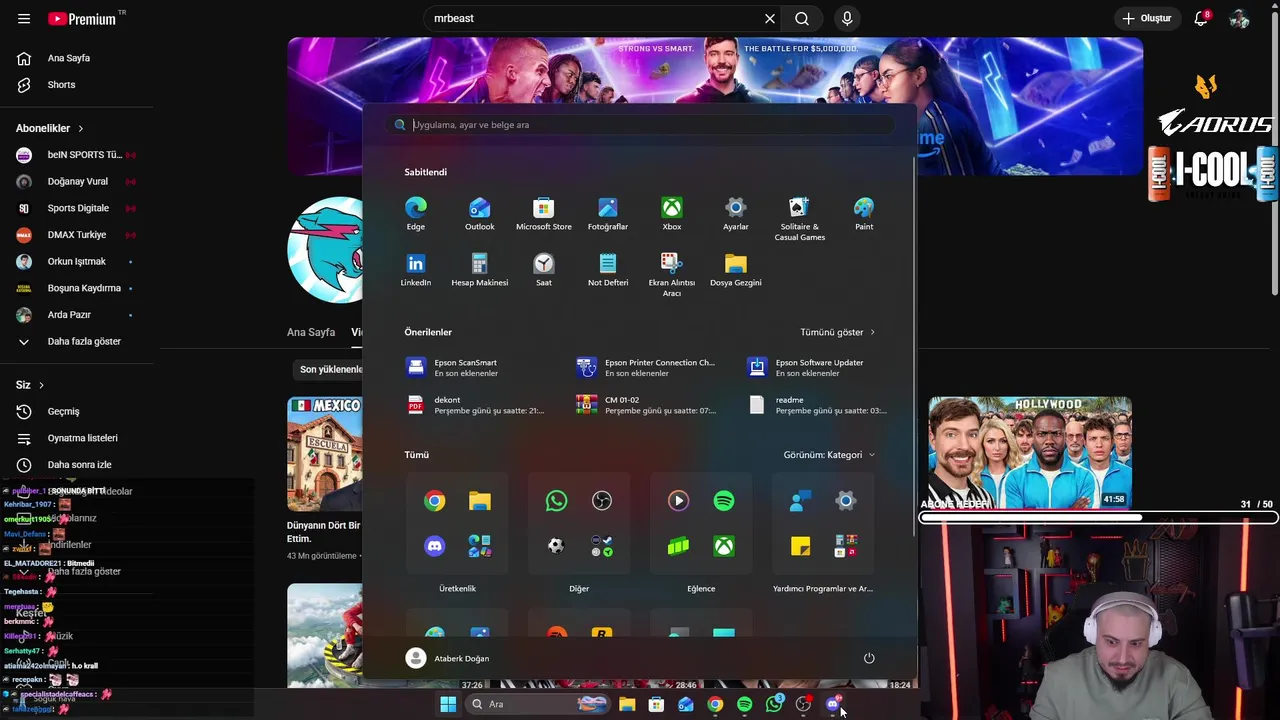Open WhatsApp in Diğer category
Image resolution: width=1280 pixels, height=720 pixels.
click(556, 501)
